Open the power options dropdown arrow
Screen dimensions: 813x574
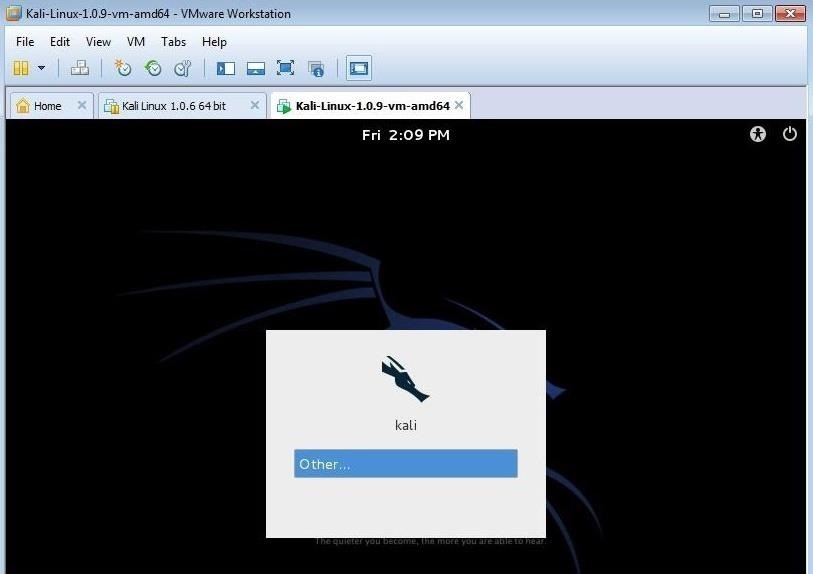click(x=41, y=68)
